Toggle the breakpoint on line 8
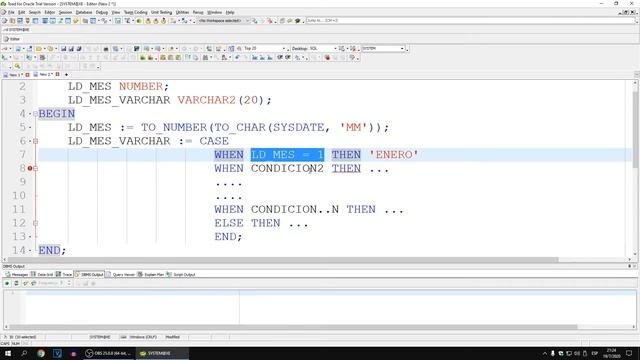 [x=30, y=168]
